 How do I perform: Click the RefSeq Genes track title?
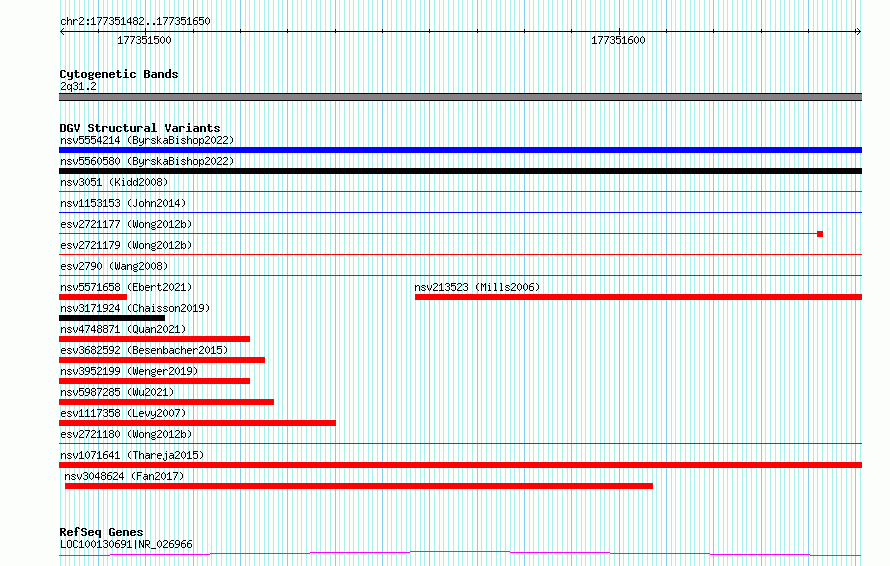[101, 532]
